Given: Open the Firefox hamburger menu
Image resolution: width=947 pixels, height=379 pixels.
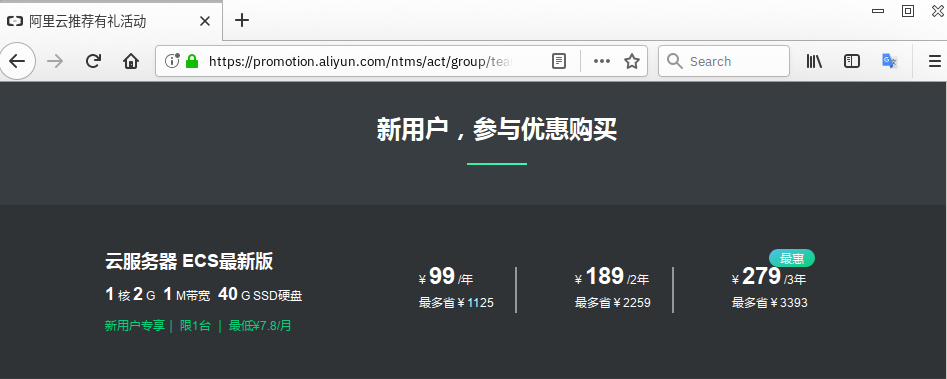Looking at the screenshot, I should click(x=934, y=61).
